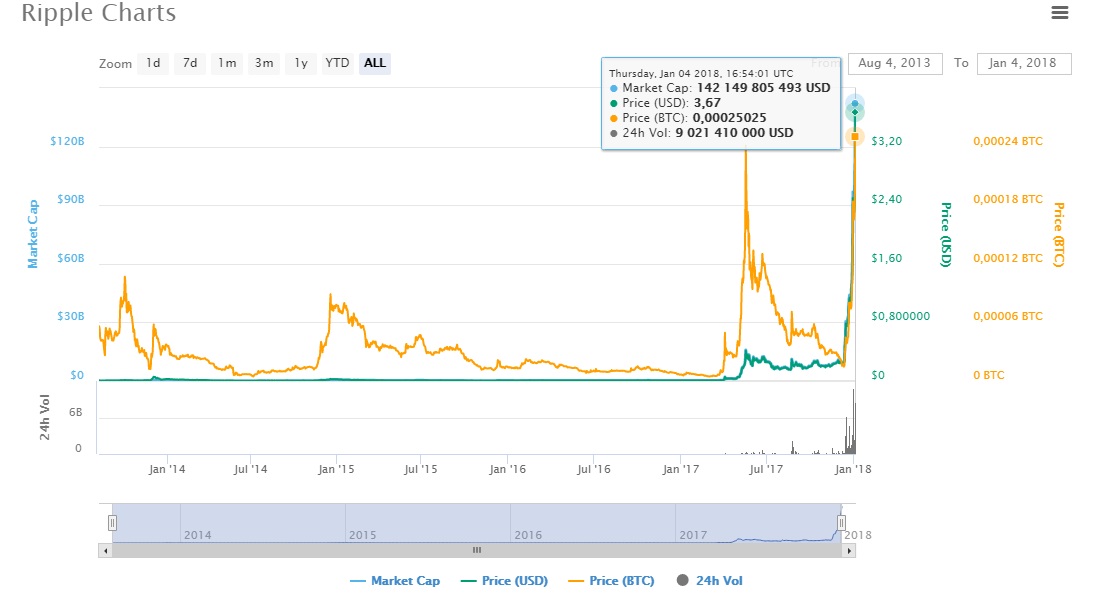1101x594 pixels.
Task: Open the chart hamburger menu
Action: click(x=1060, y=13)
